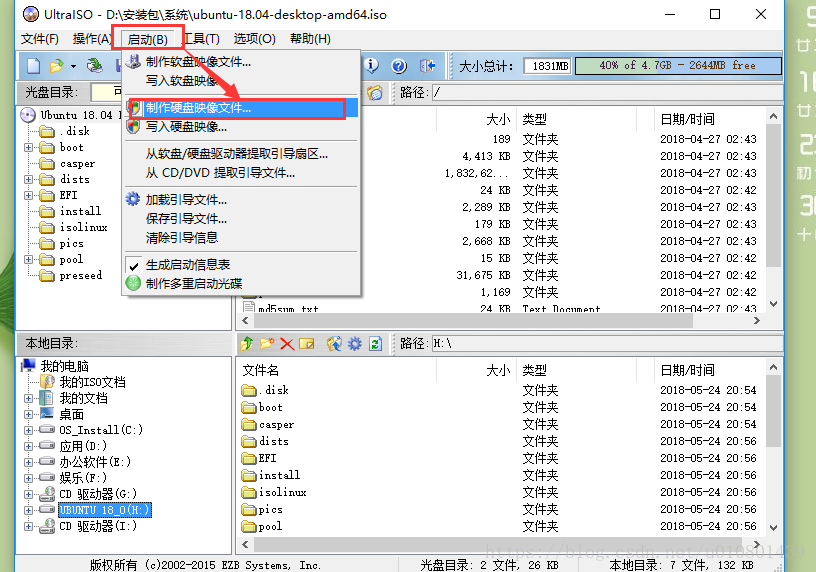This screenshot has width=816, height=572.
Task: Select 办公软件(E:) drive in the local tree
Action: tap(95, 462)
